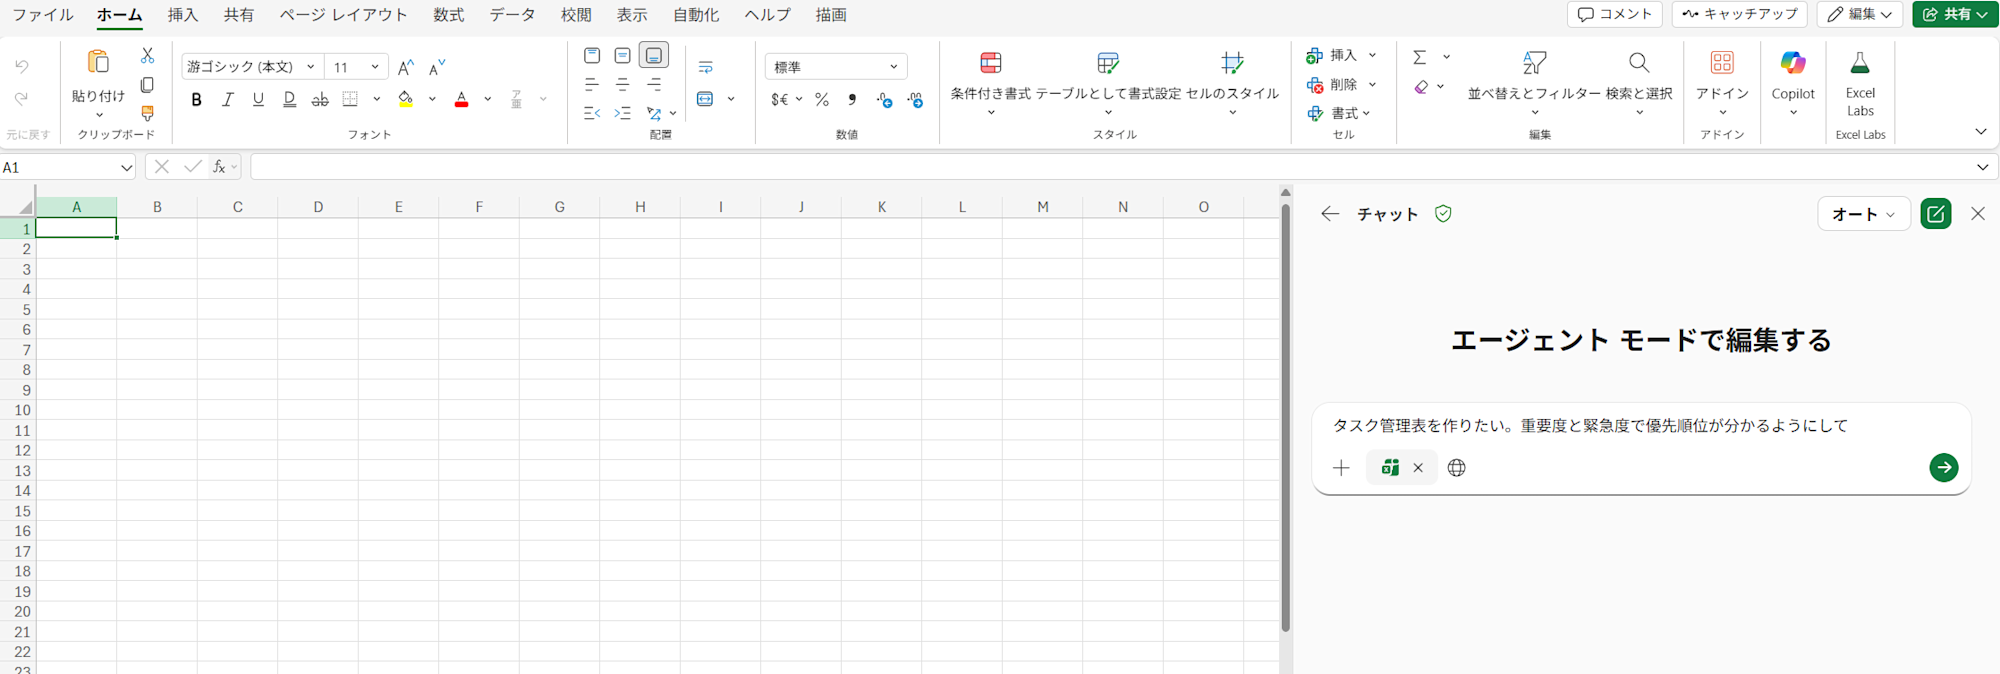Click the Accounting currency format icon
Viewport: 2000px width, 674px height.
[x=780, y=99]
